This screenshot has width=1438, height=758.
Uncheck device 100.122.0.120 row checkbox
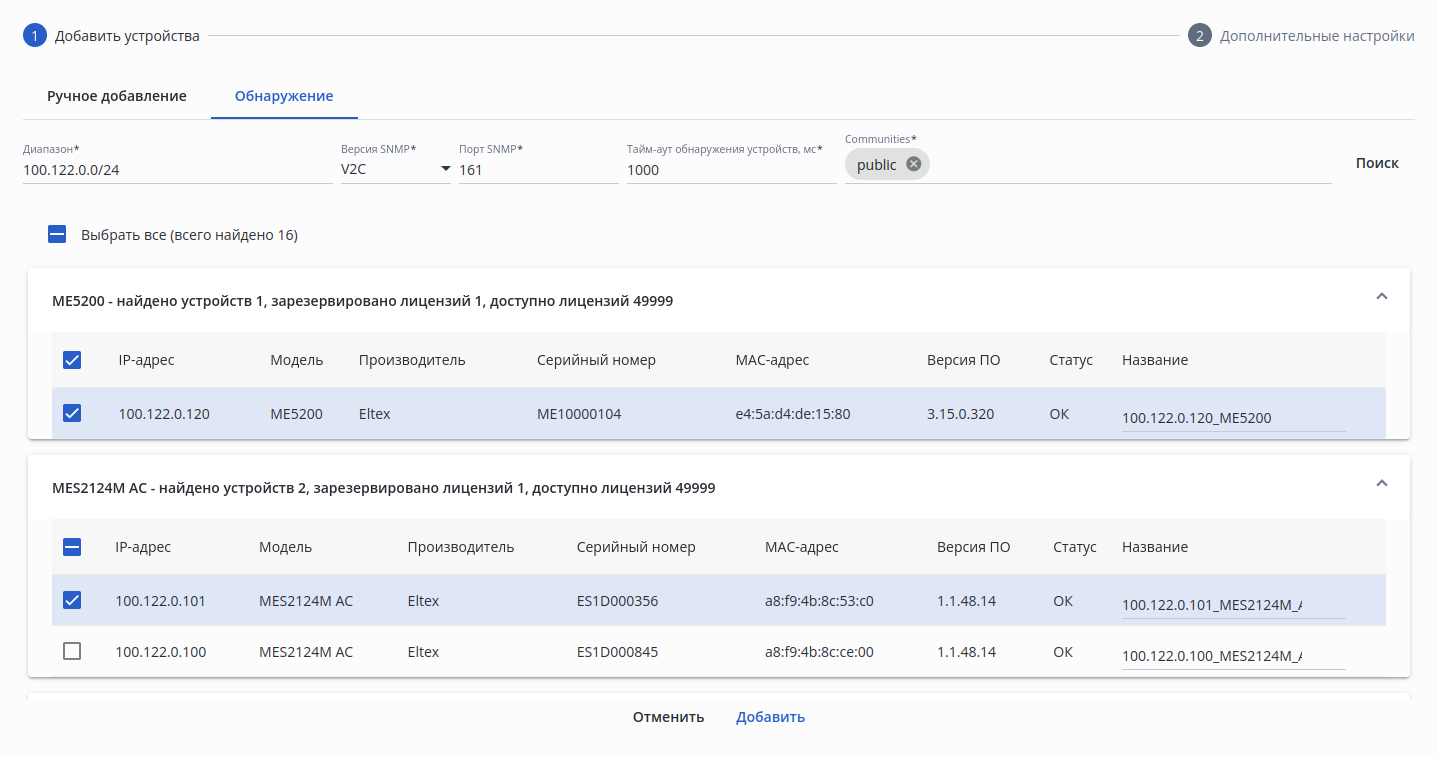(72, 413)
